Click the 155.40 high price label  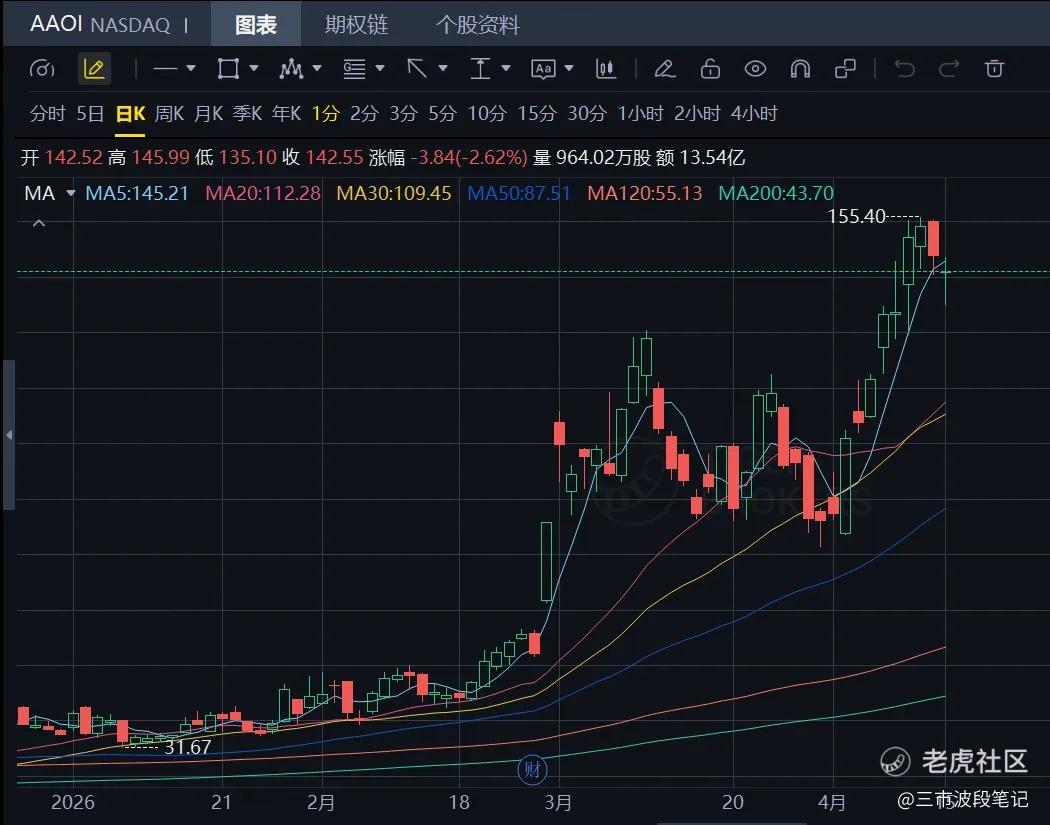click(856, 216)
